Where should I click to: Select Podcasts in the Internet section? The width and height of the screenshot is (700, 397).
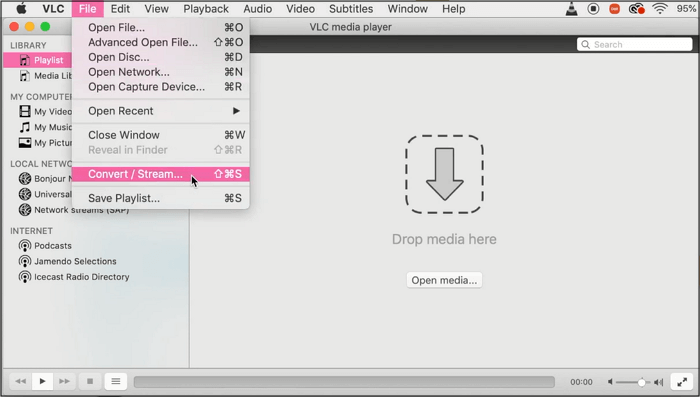pos(53,246)
